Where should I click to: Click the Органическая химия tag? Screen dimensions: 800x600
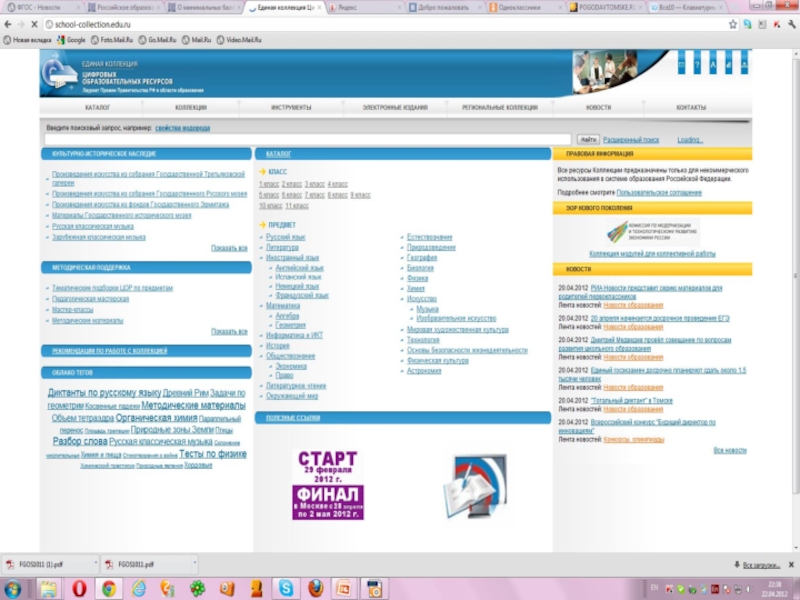156,418
